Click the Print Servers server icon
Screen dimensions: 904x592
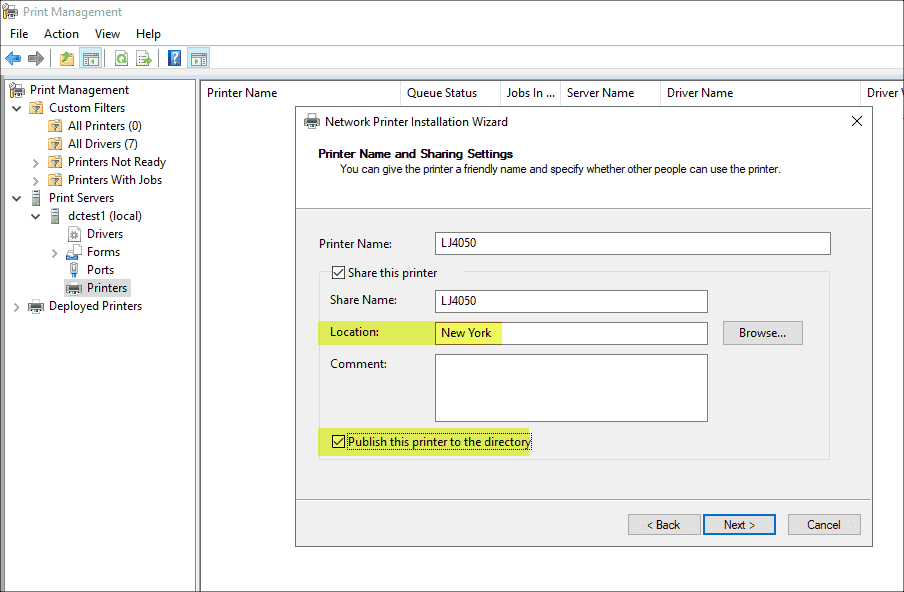(36, 198)
